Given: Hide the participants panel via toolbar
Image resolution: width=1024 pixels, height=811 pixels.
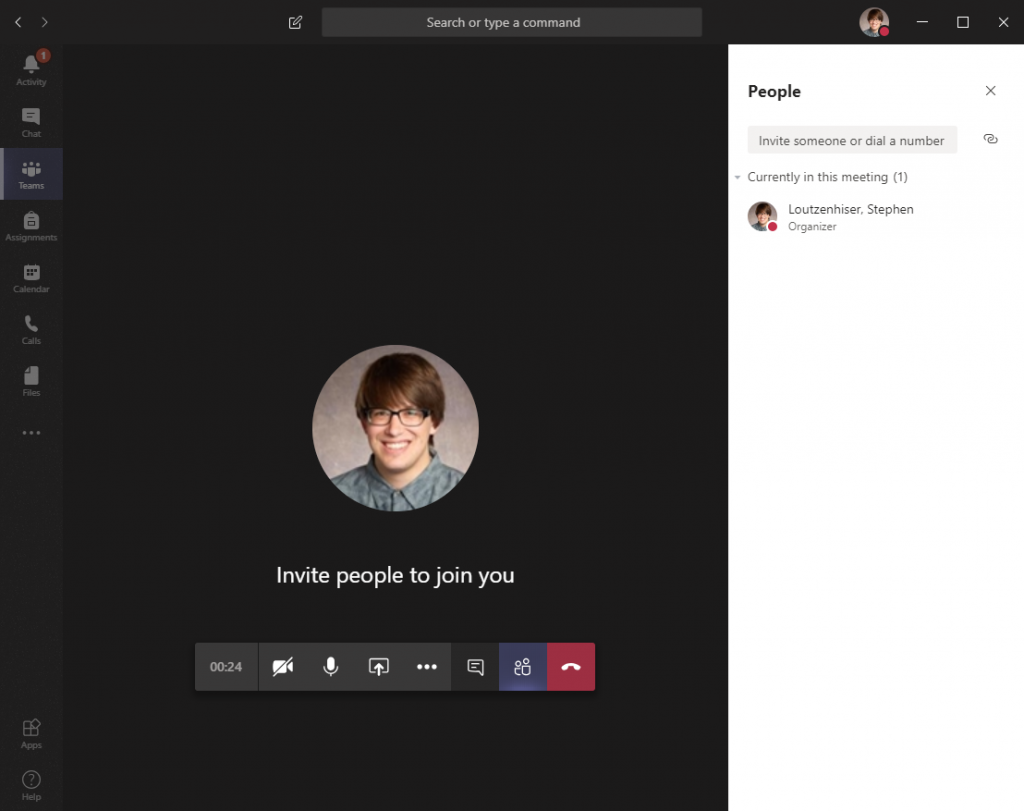Looking at the screenshot, I should pyautogui.click(x=522, y=667).
